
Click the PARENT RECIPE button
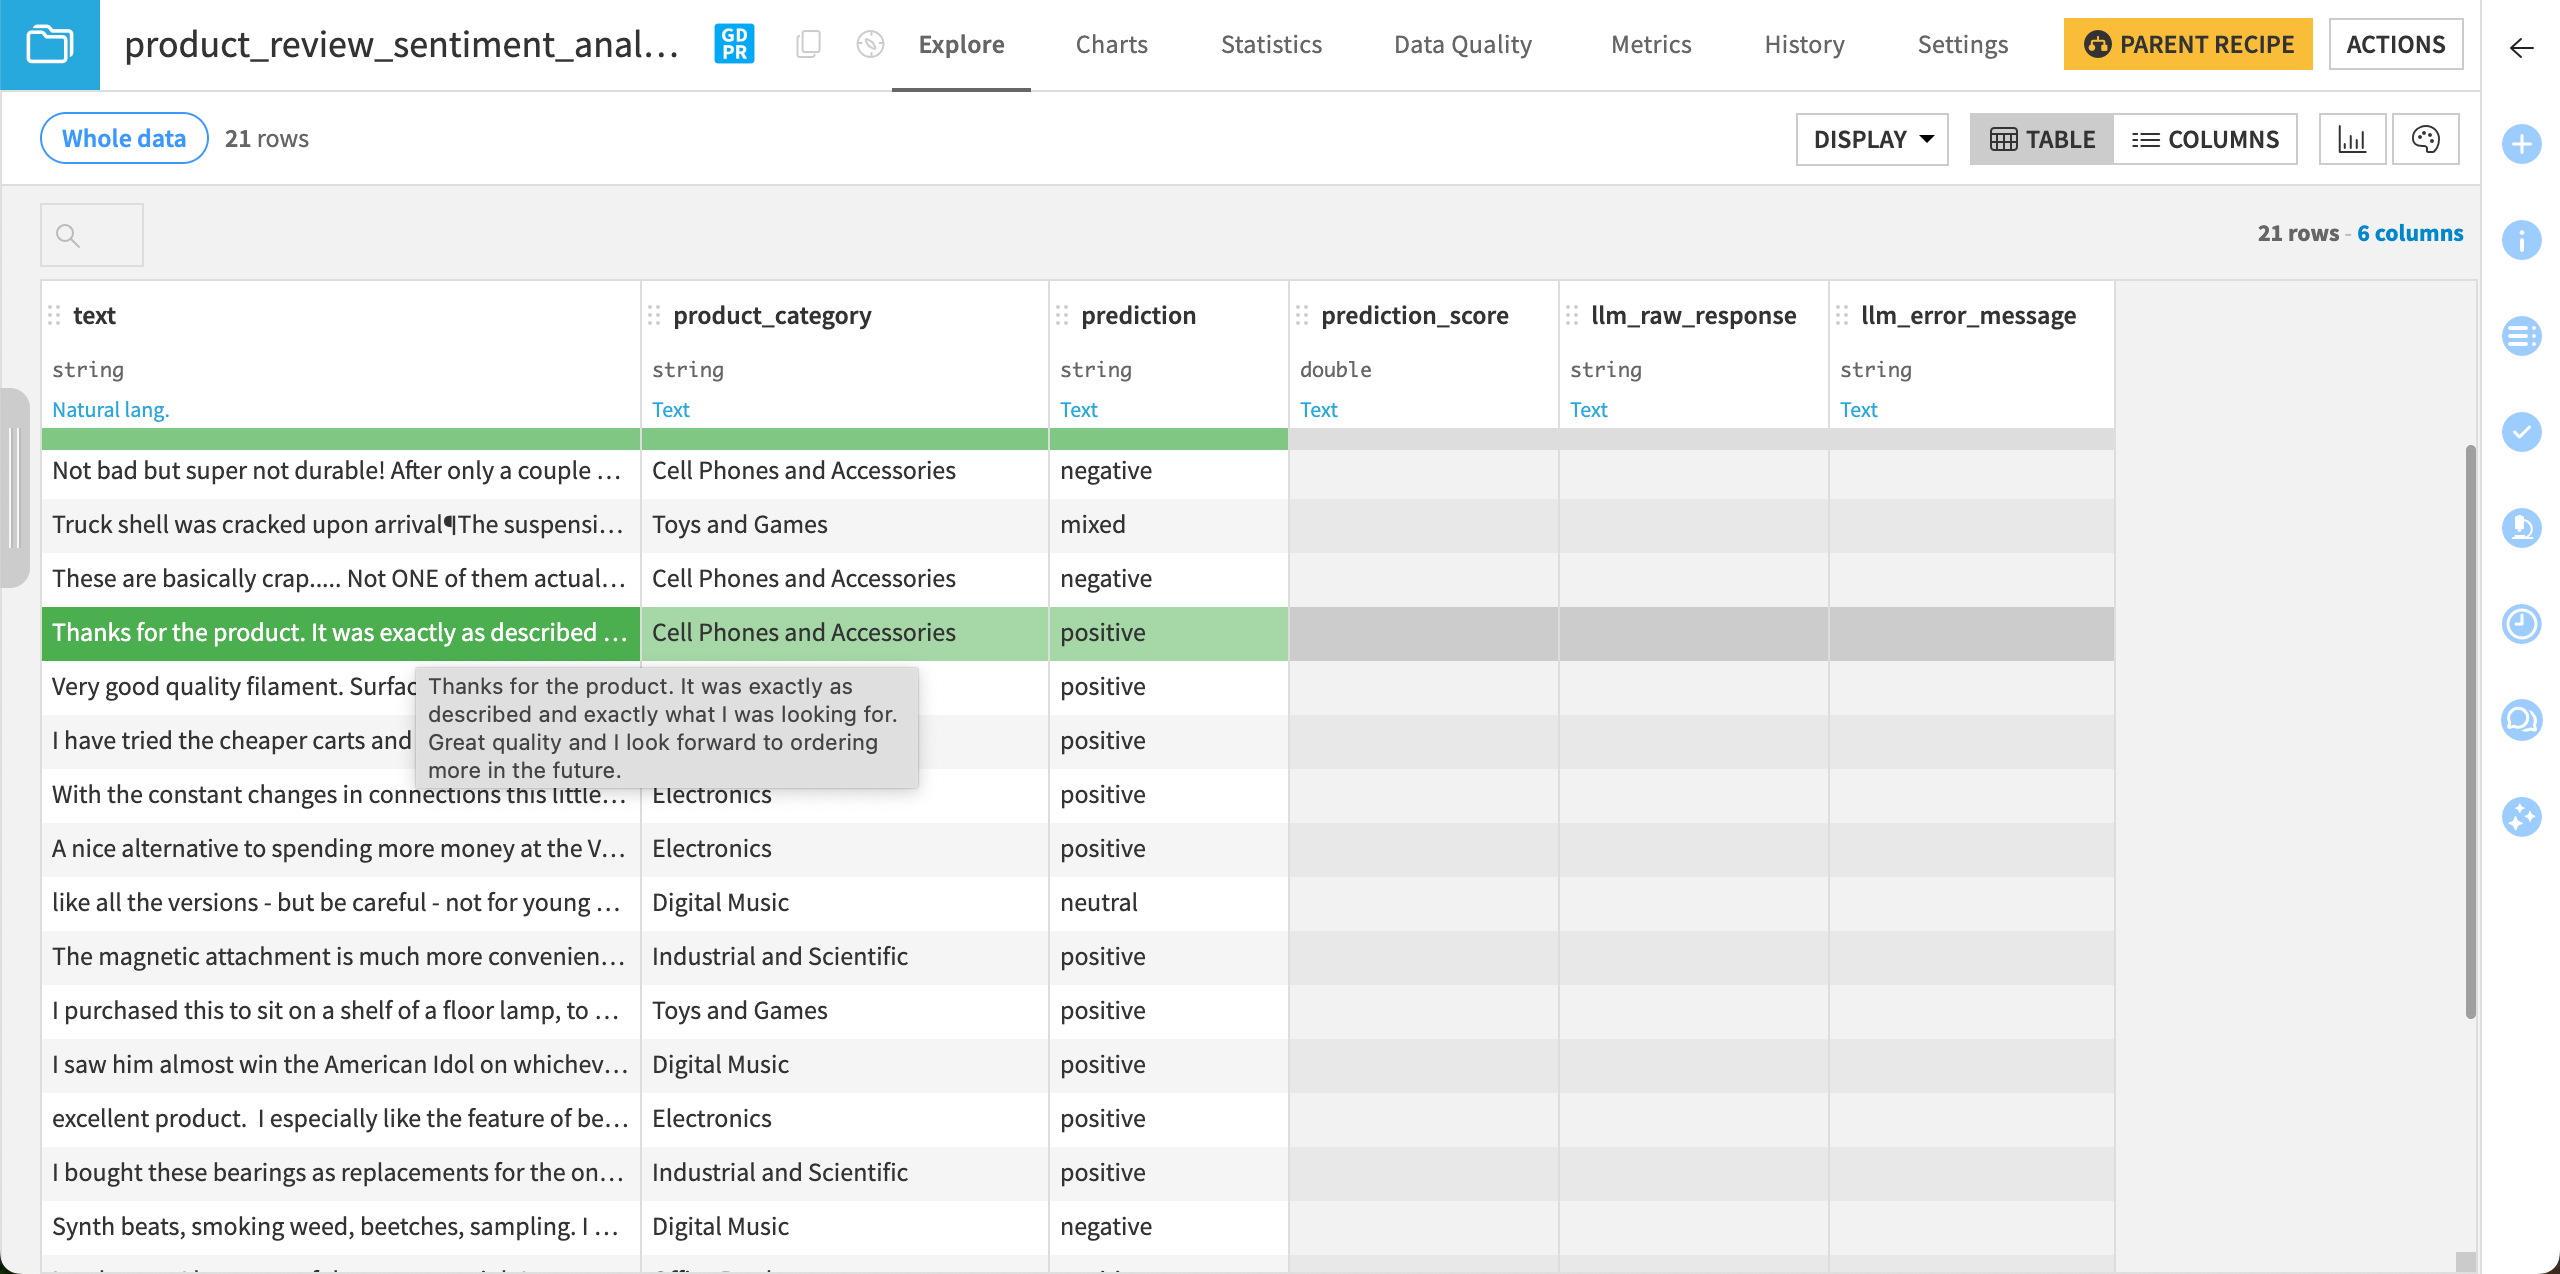point(2188,44)
